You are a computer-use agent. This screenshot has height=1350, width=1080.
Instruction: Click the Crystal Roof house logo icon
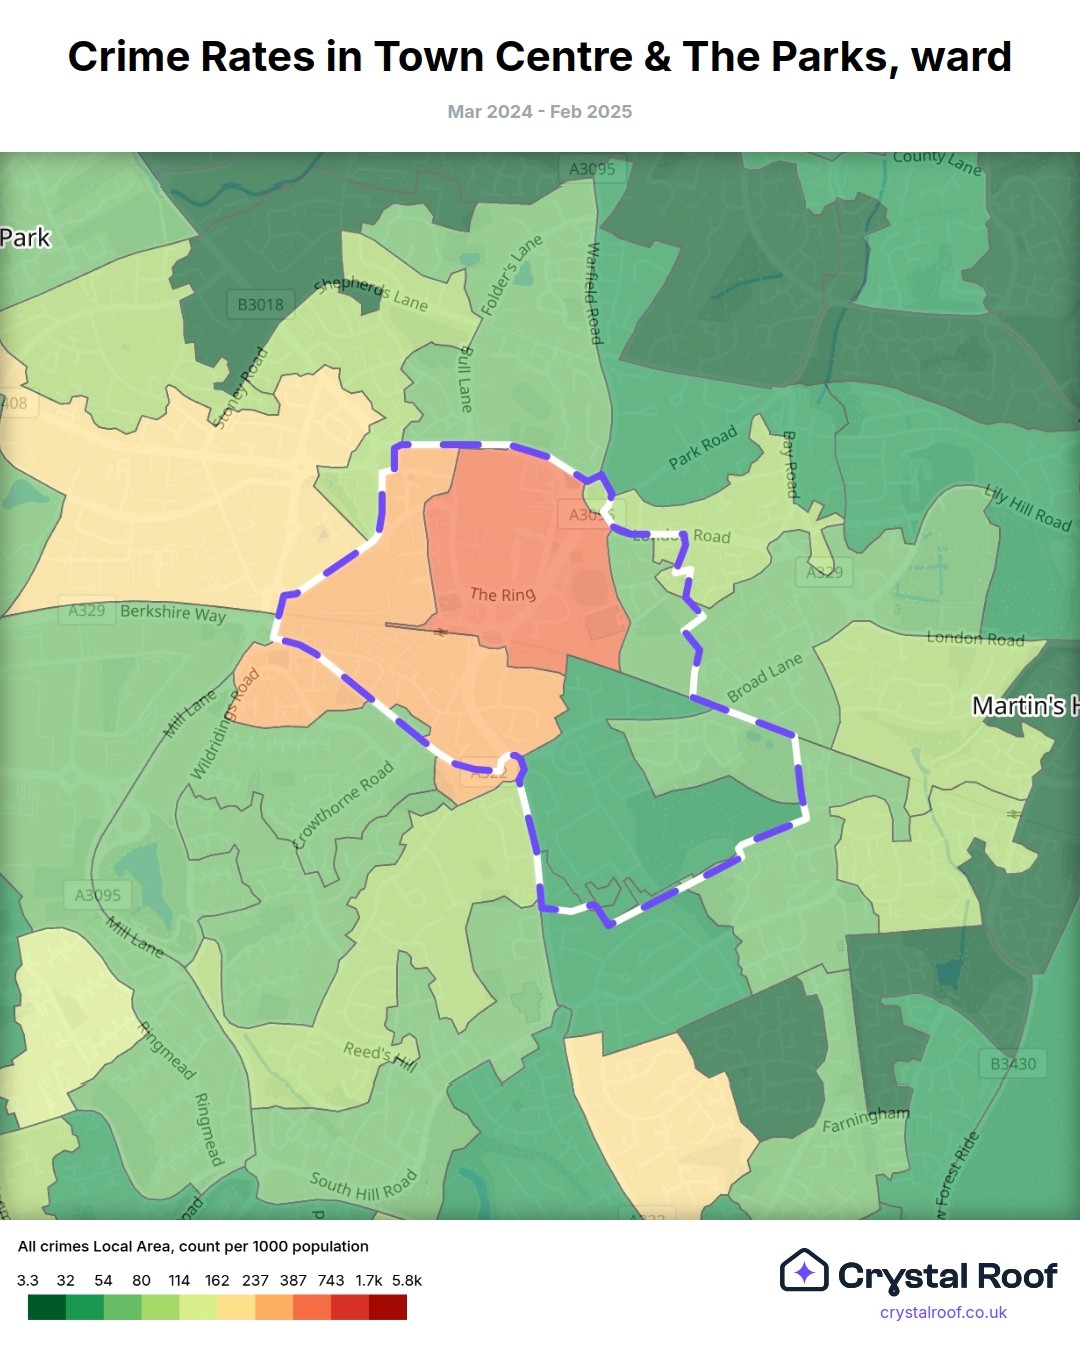(x=804, y=1271)
